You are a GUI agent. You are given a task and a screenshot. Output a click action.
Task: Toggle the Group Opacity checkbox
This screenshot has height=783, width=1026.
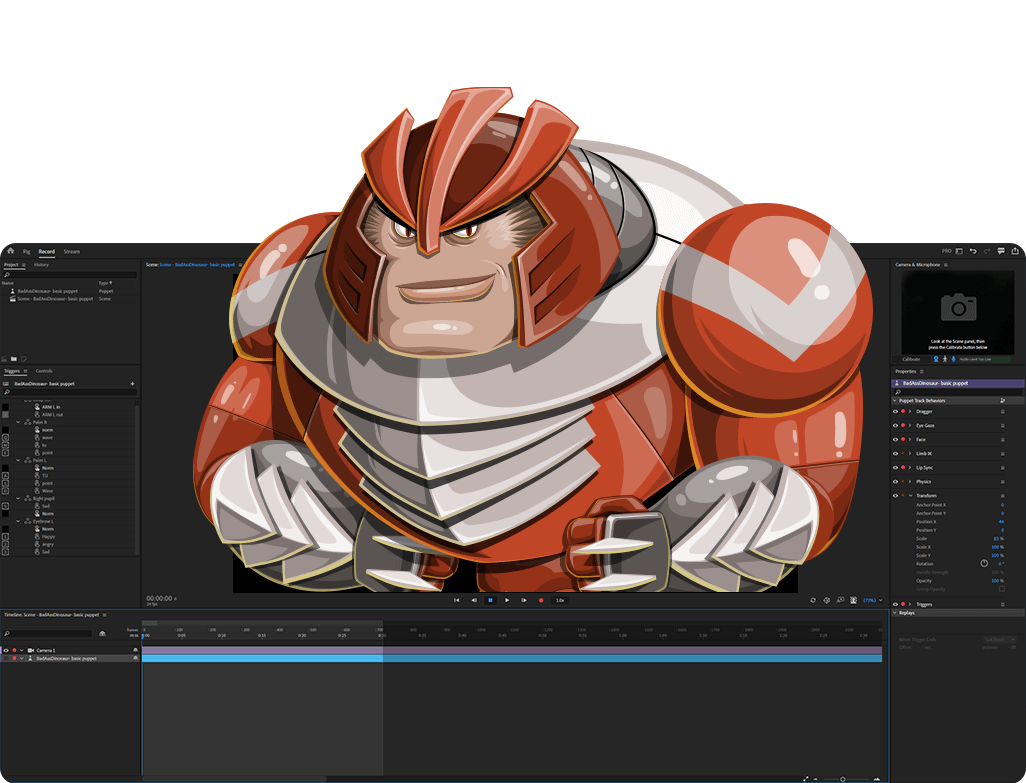click(1002, 589)
